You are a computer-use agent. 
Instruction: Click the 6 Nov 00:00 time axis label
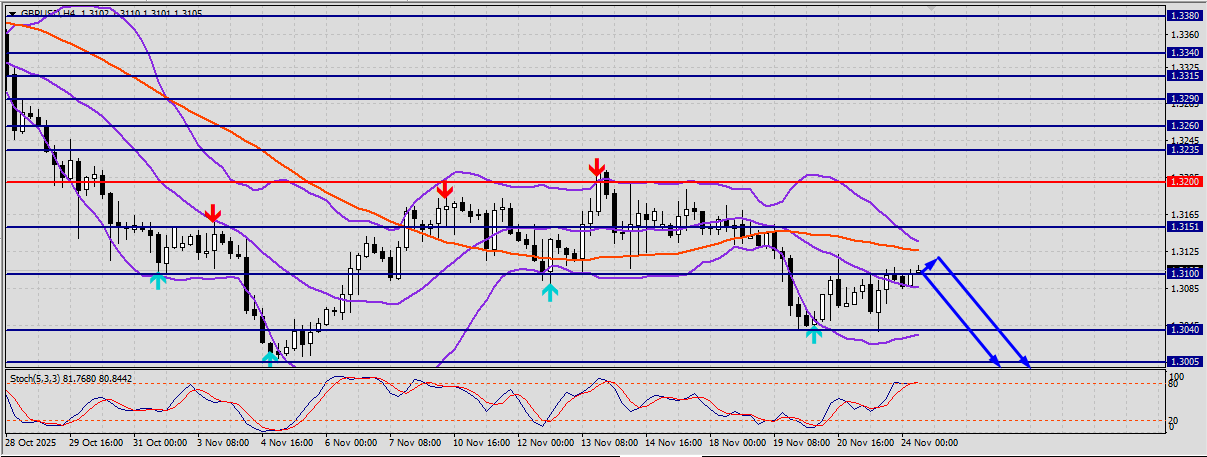(352, 441)
